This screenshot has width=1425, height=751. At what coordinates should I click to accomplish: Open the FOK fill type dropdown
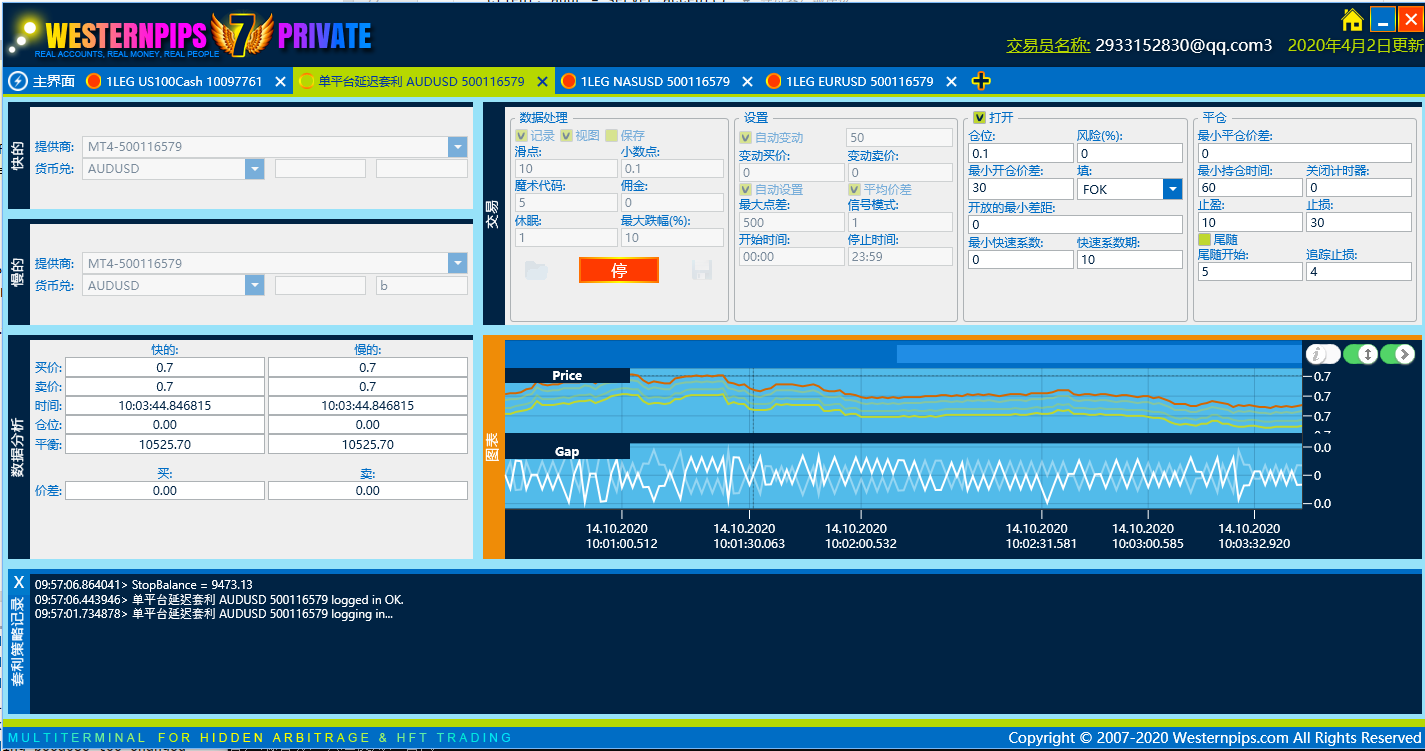pyautogui.click(x=1172, y=189)
